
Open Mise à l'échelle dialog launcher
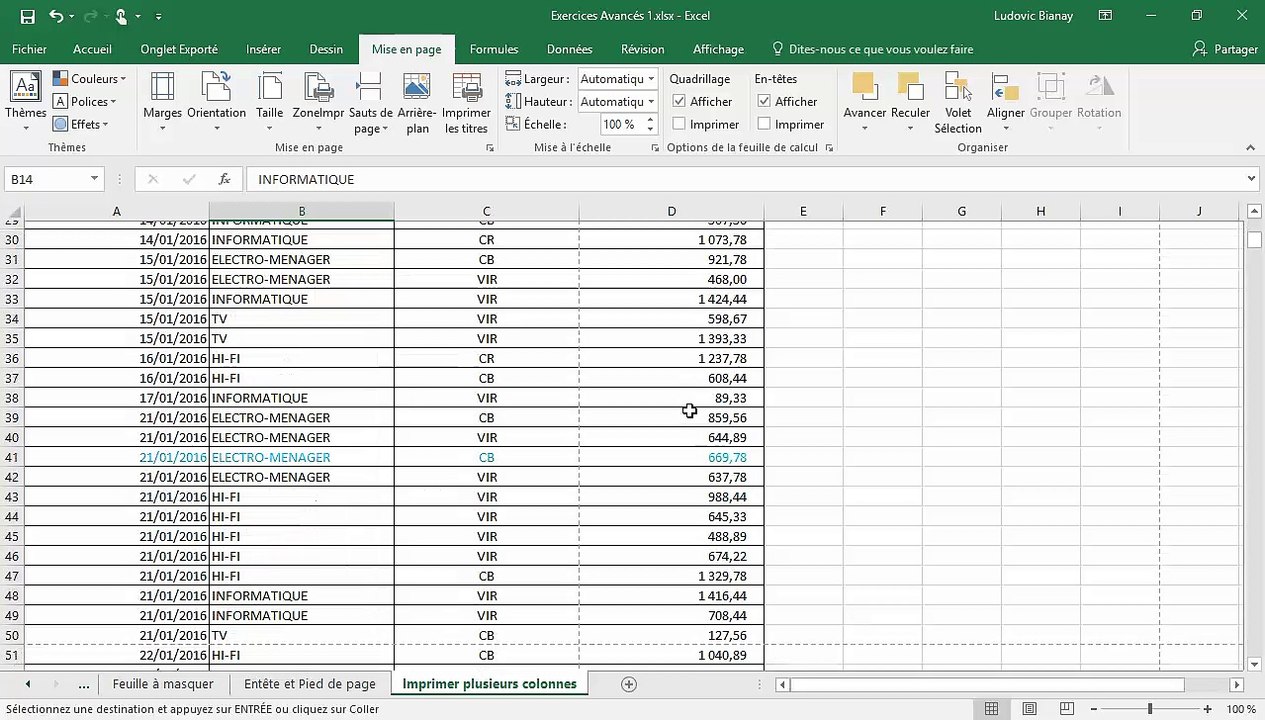click(655, 148)
